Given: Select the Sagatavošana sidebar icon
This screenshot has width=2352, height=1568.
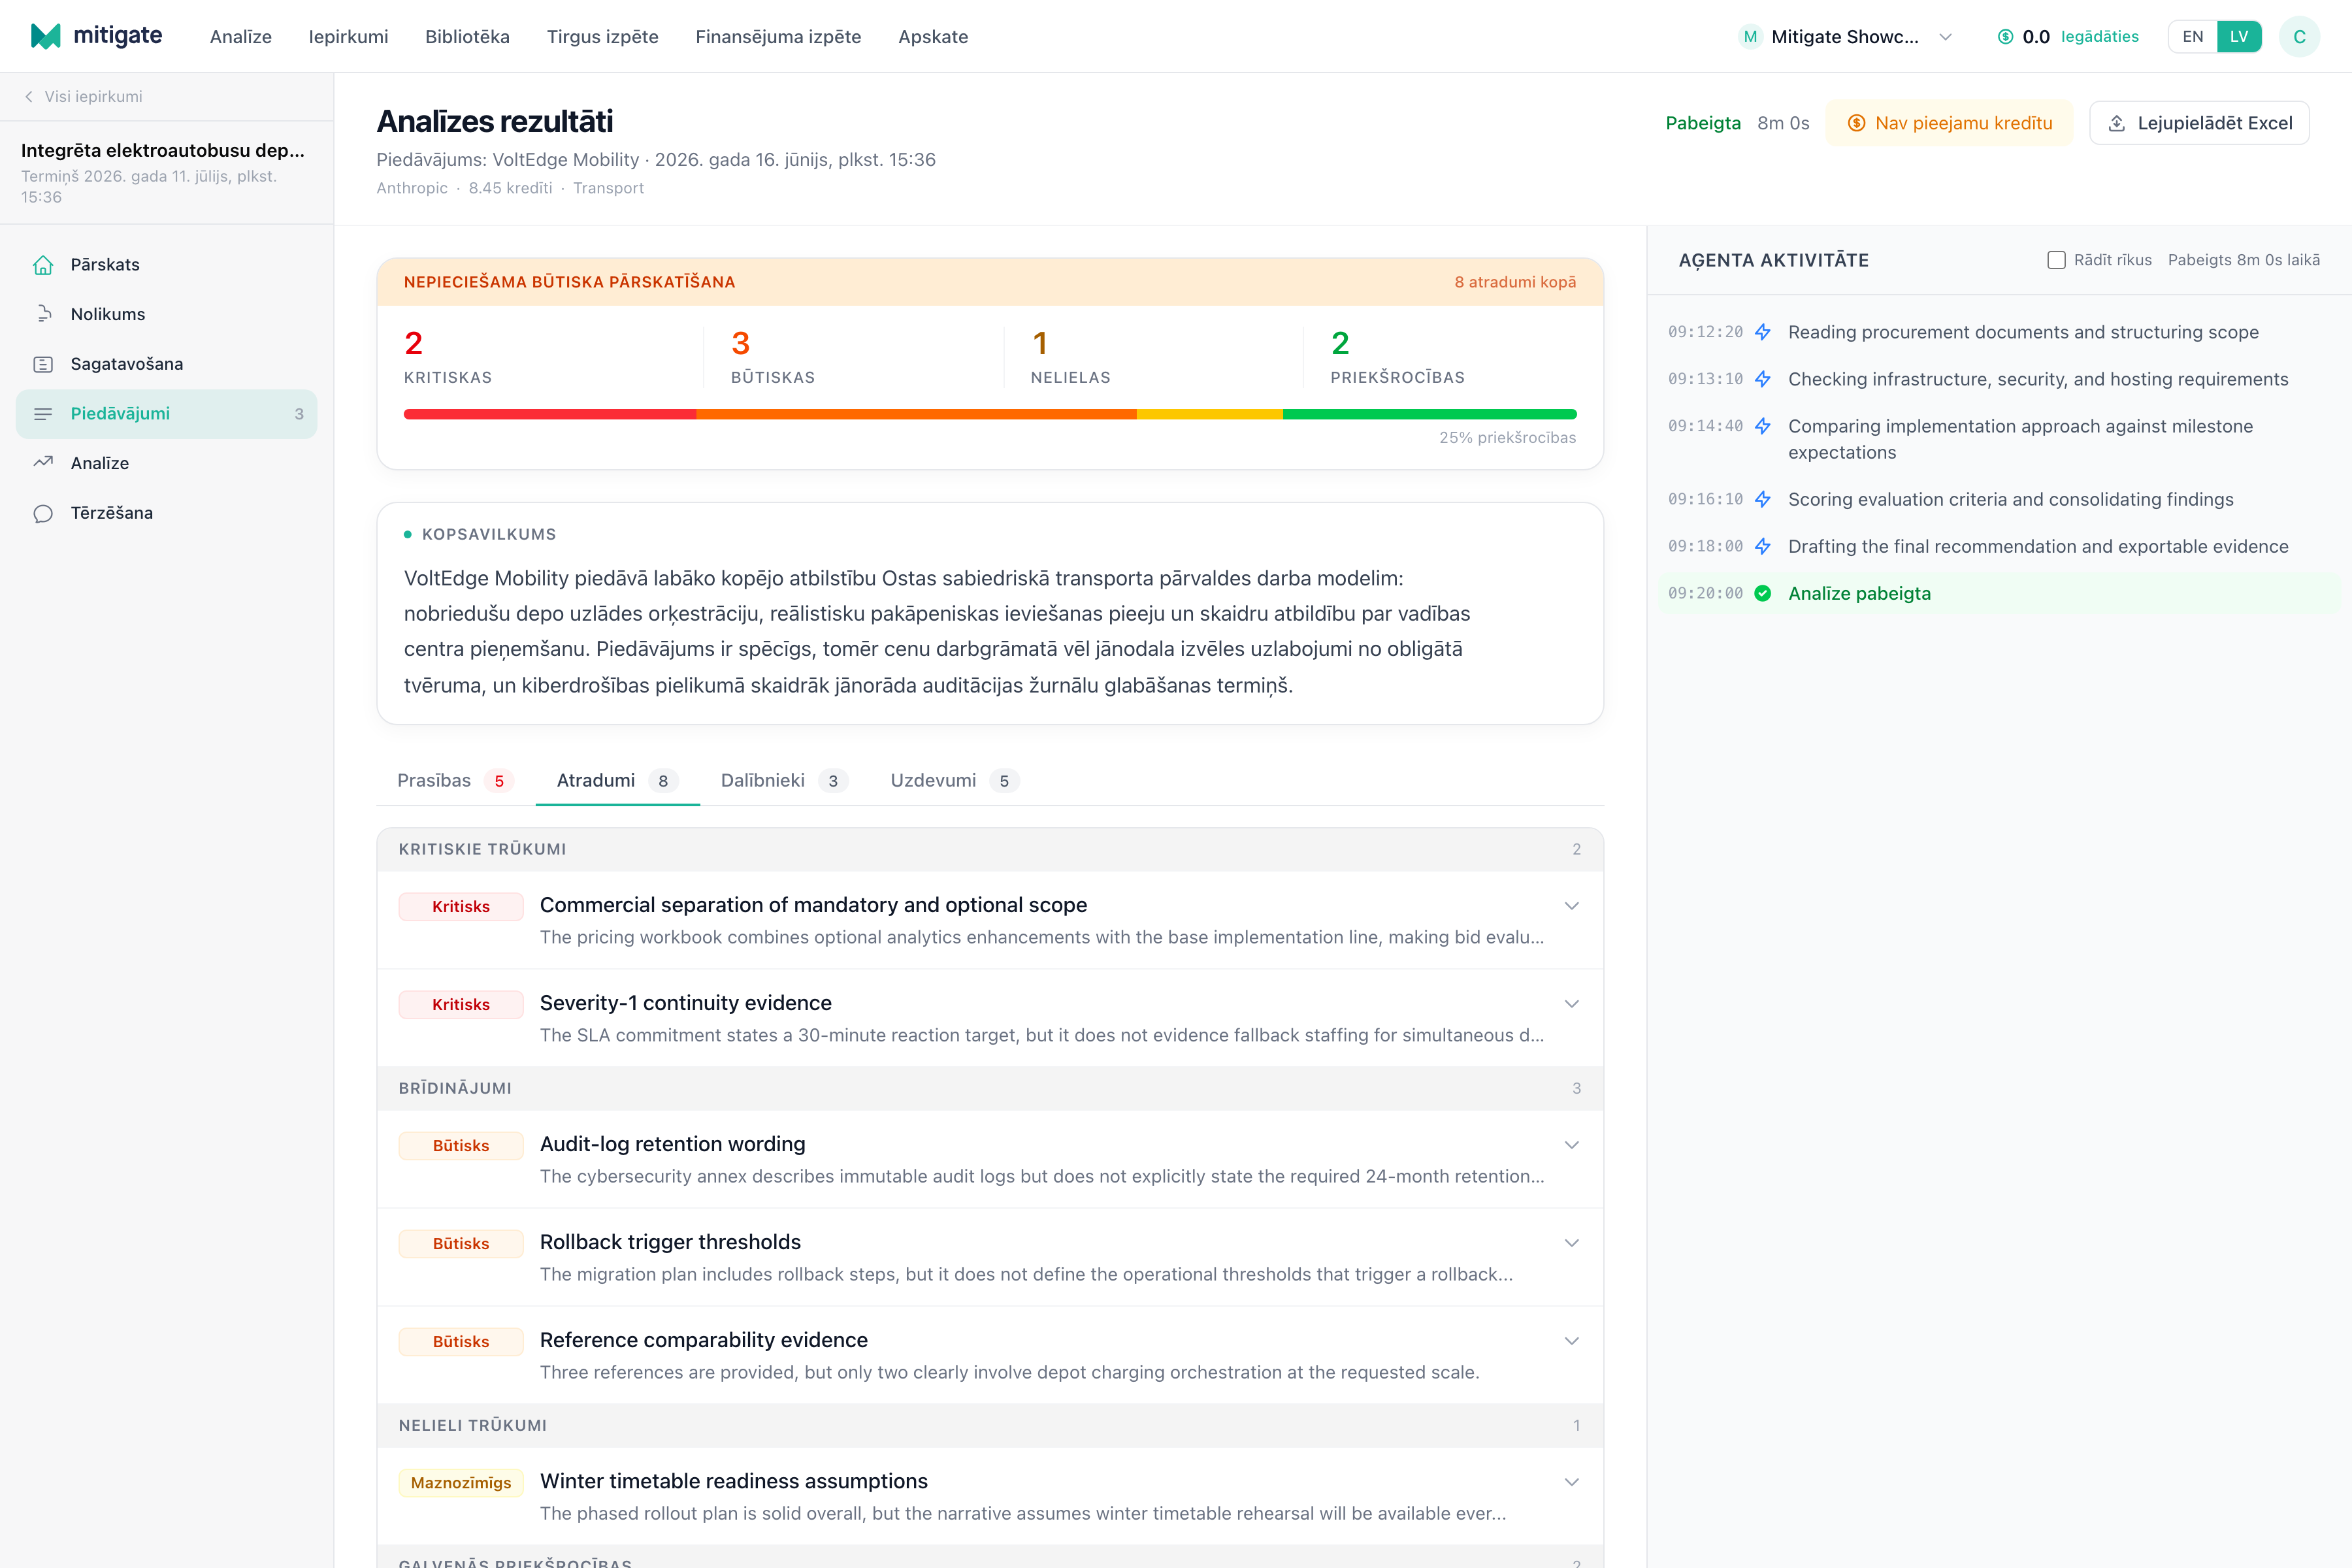Looking at the screenshot, I should coord(43,364).
